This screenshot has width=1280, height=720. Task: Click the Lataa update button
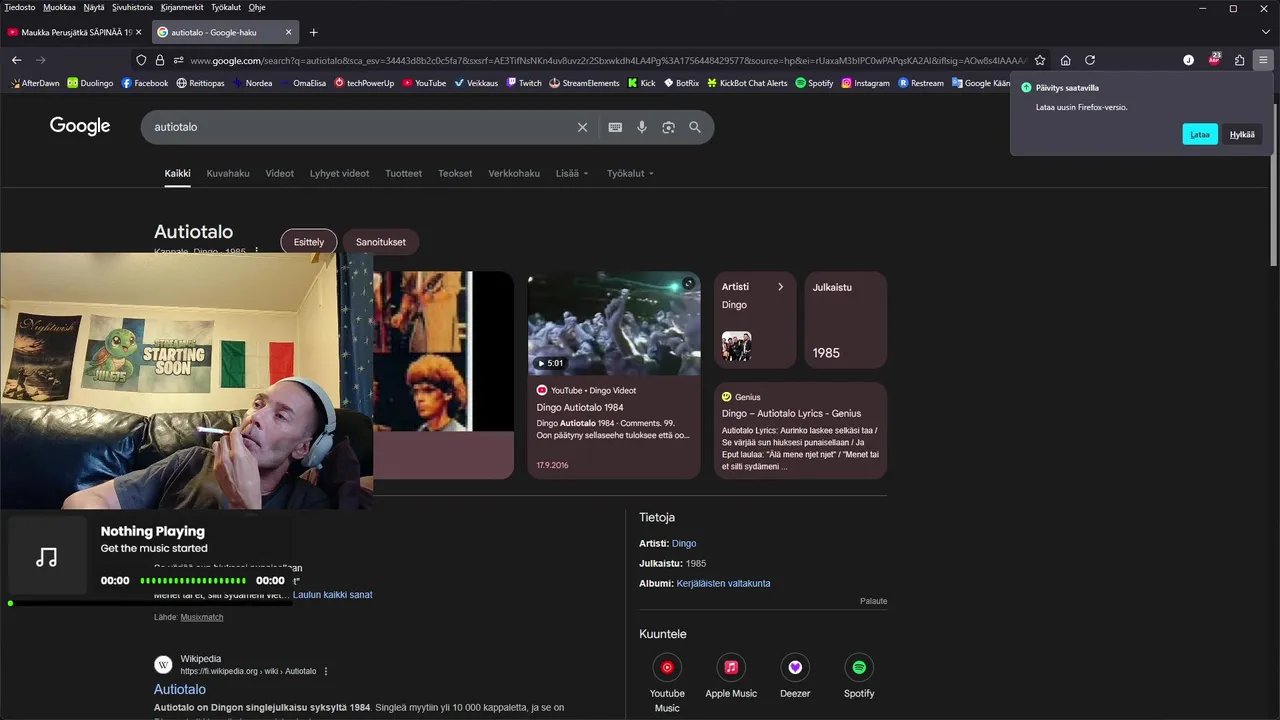point(1200,134)
